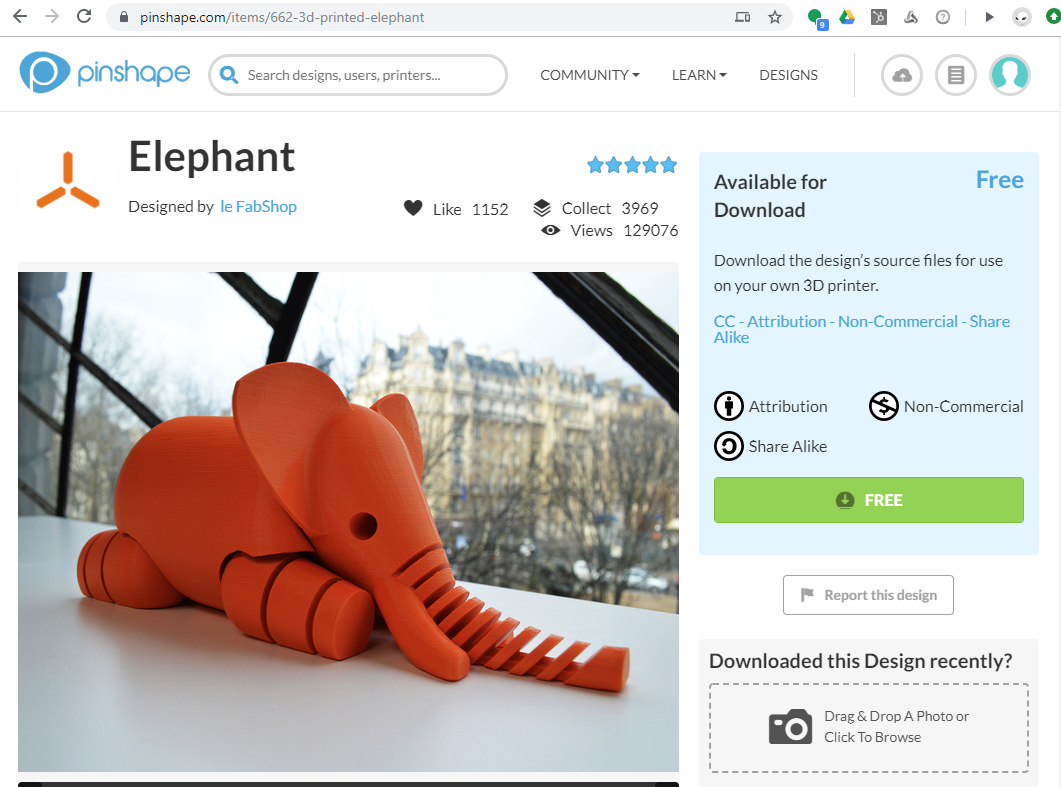Download with the green FREE button
The height and width of the screenshot is (787, 1061).
pyautogui.click(x=869, y=500)
